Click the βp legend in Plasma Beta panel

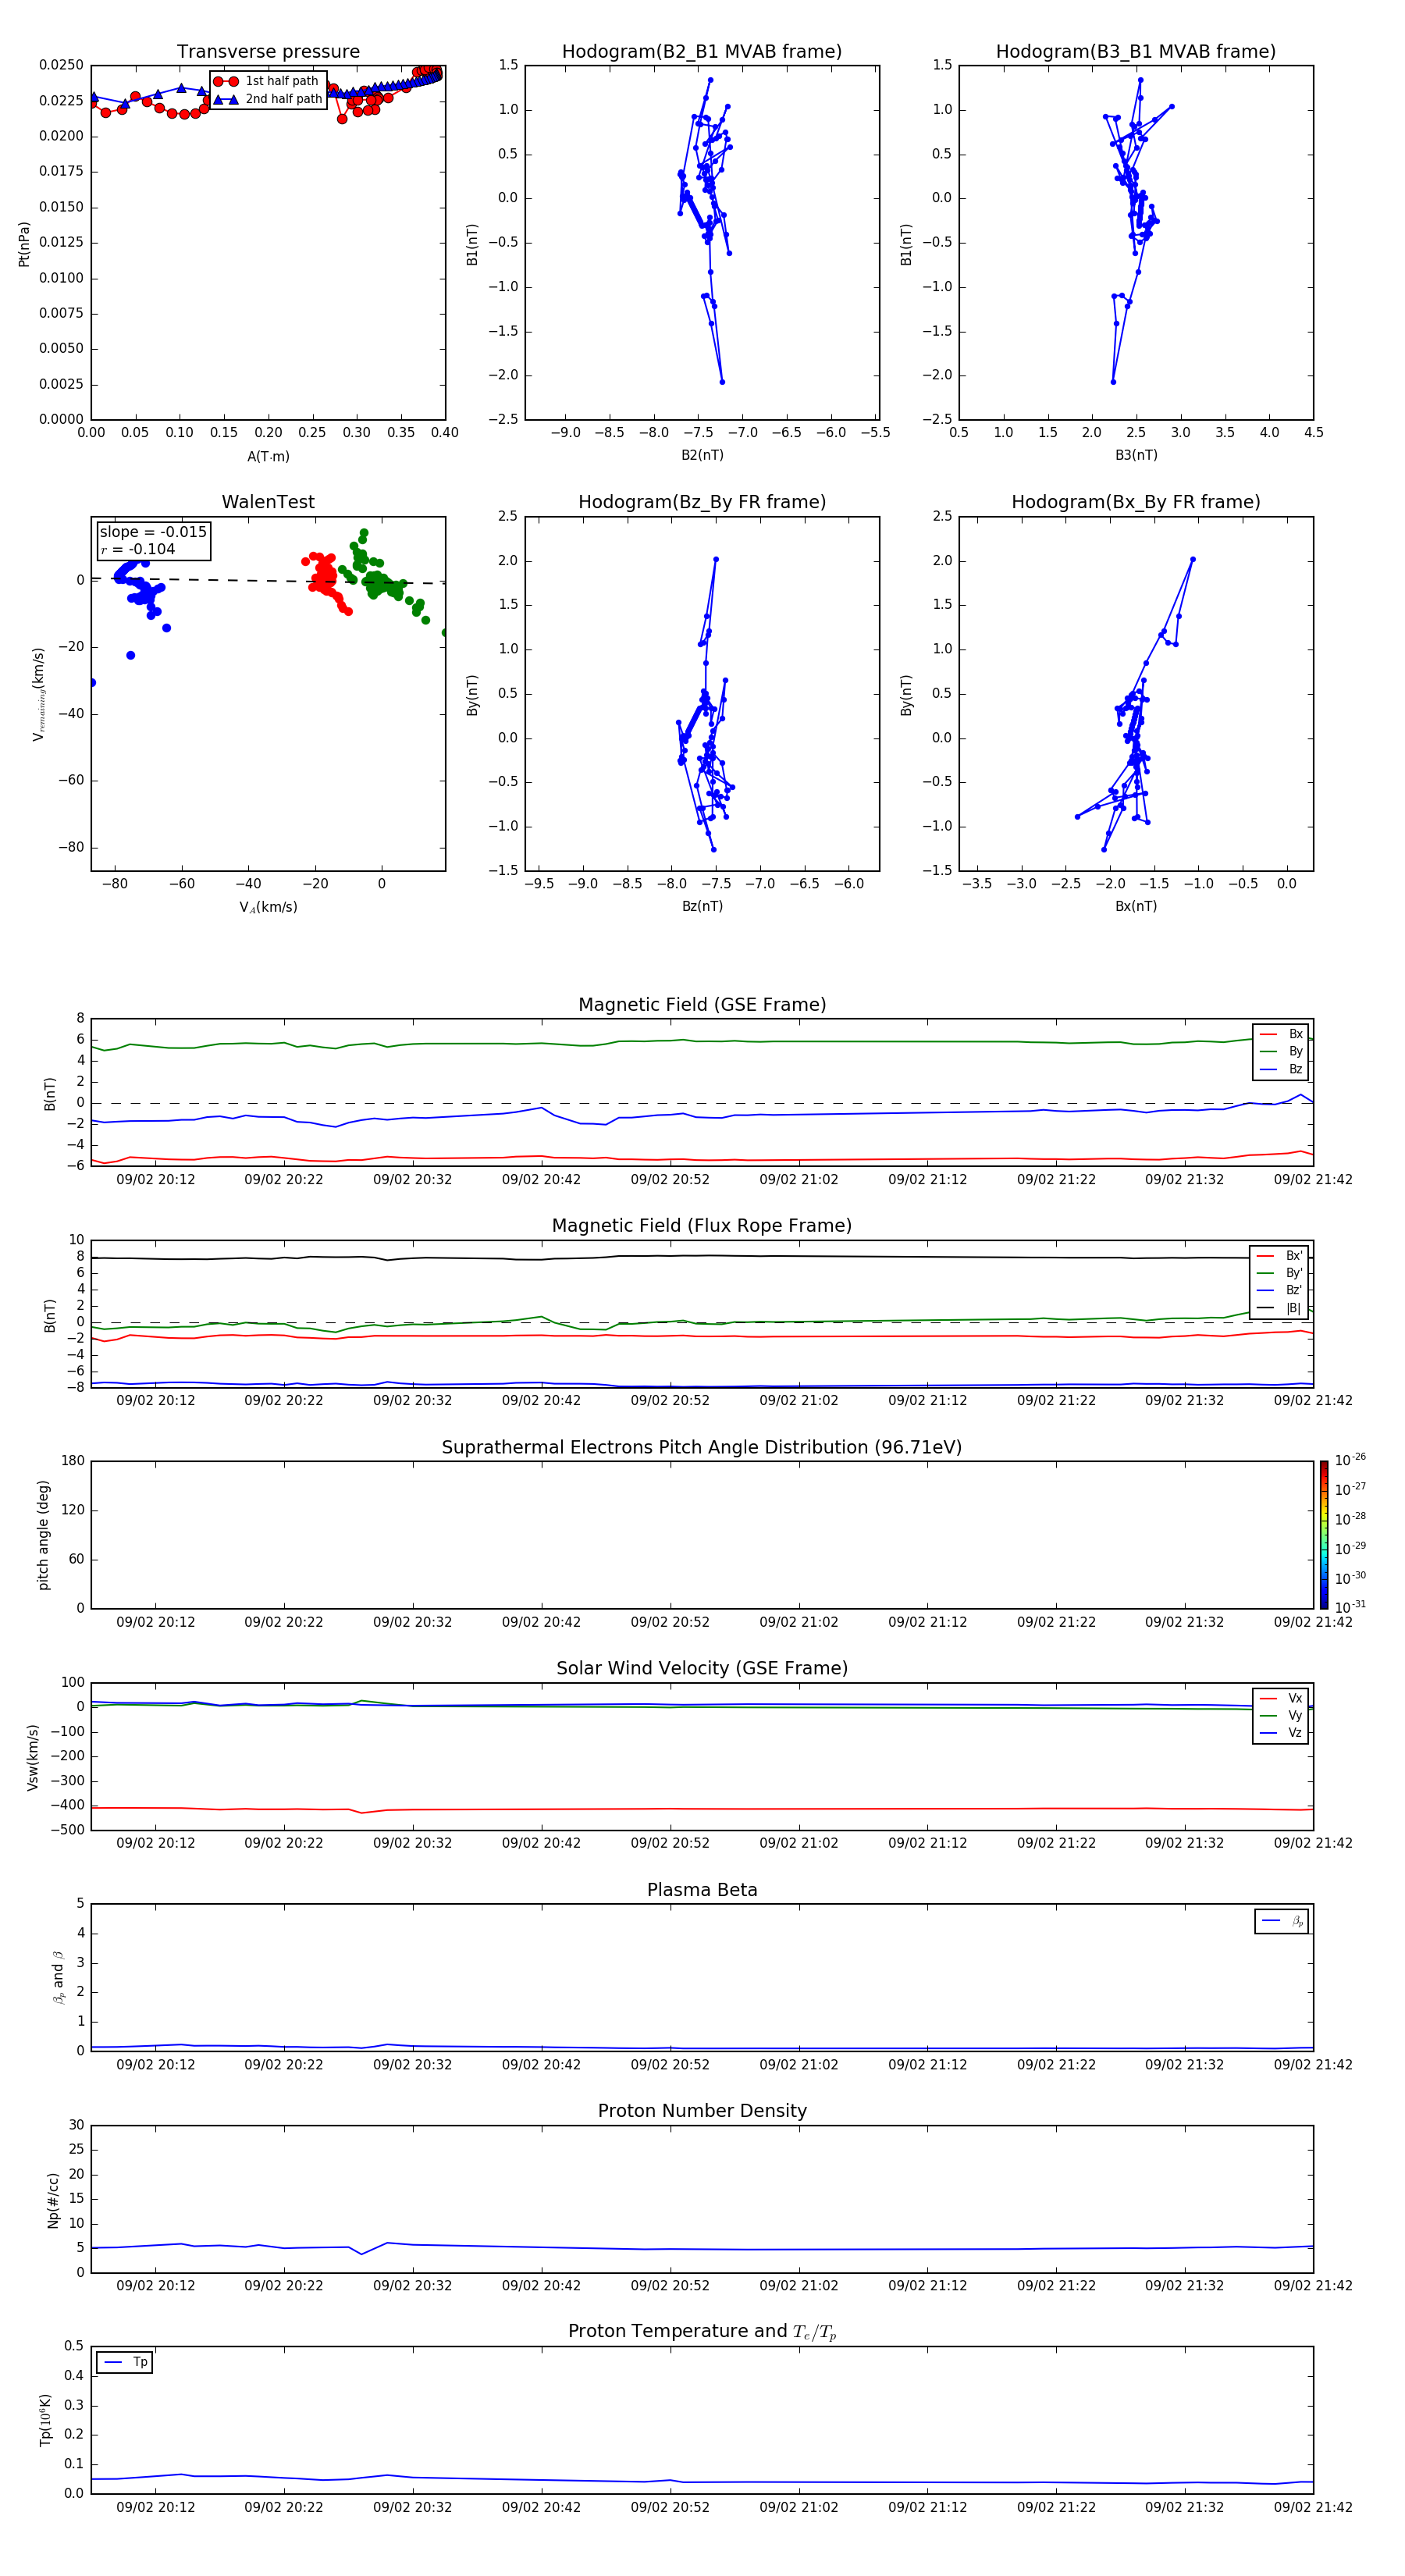(1282, 1921)
